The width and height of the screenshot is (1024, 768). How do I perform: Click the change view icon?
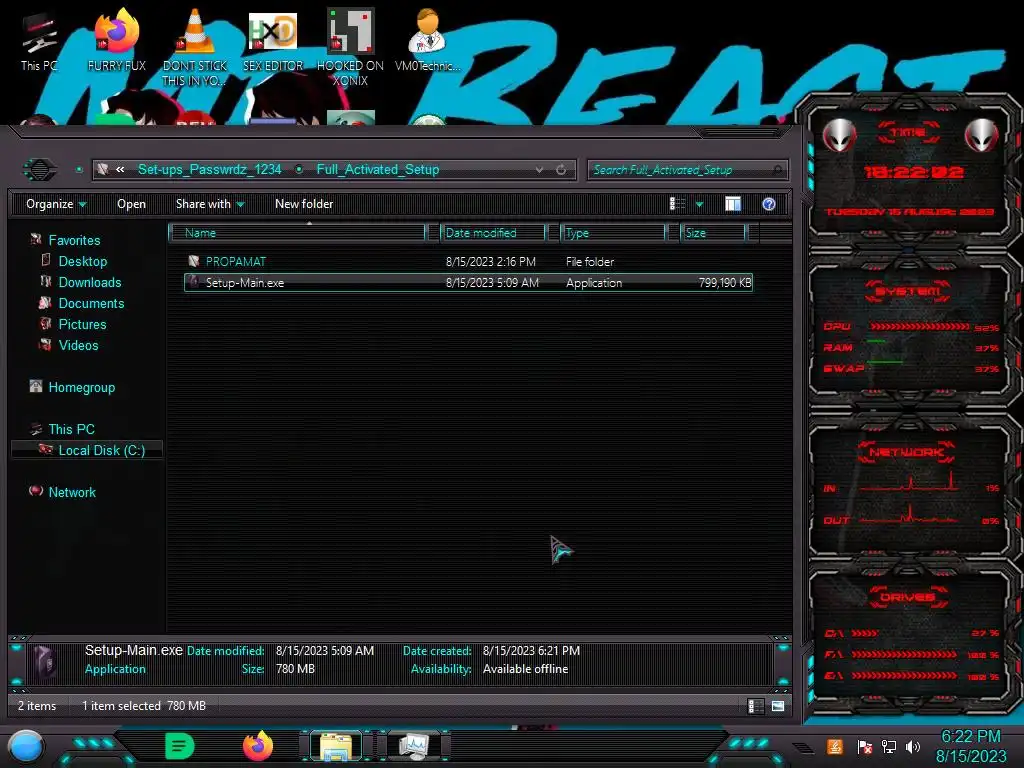[x=677, y=204]
